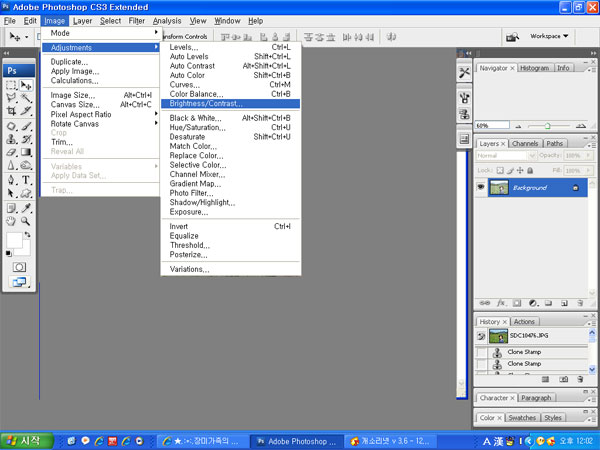
Task: Toggle lock all in Layers panel
Action: click(x=530, y=170)
